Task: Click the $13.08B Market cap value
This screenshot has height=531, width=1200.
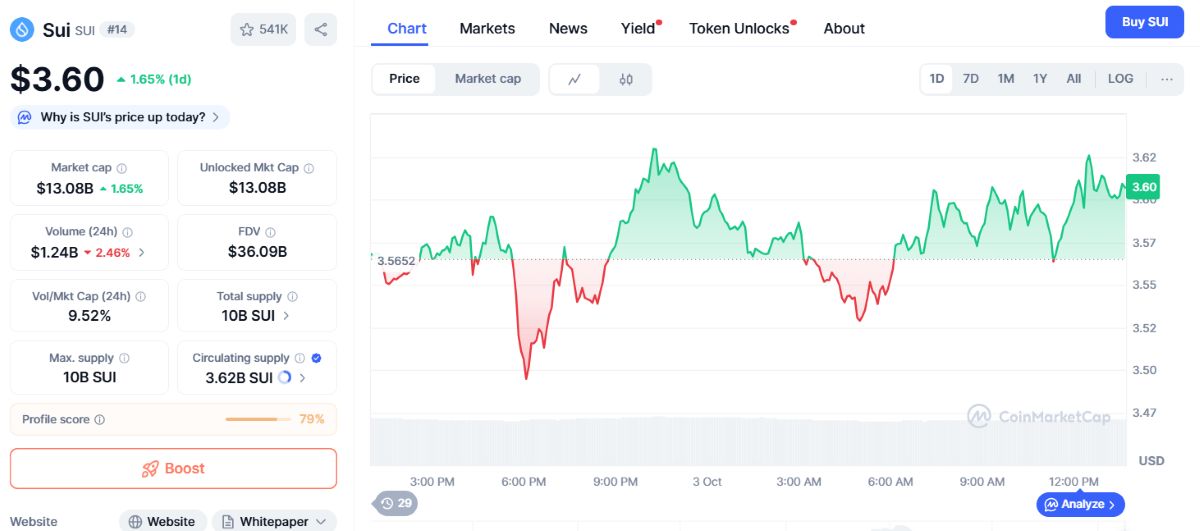Action: point(65,188)
